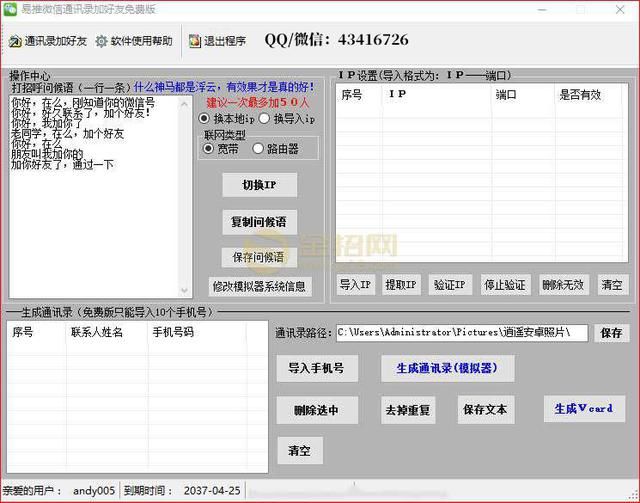Click the 去掉重复 button
This screenshot has width=640, height=503.
click(408, 410)
